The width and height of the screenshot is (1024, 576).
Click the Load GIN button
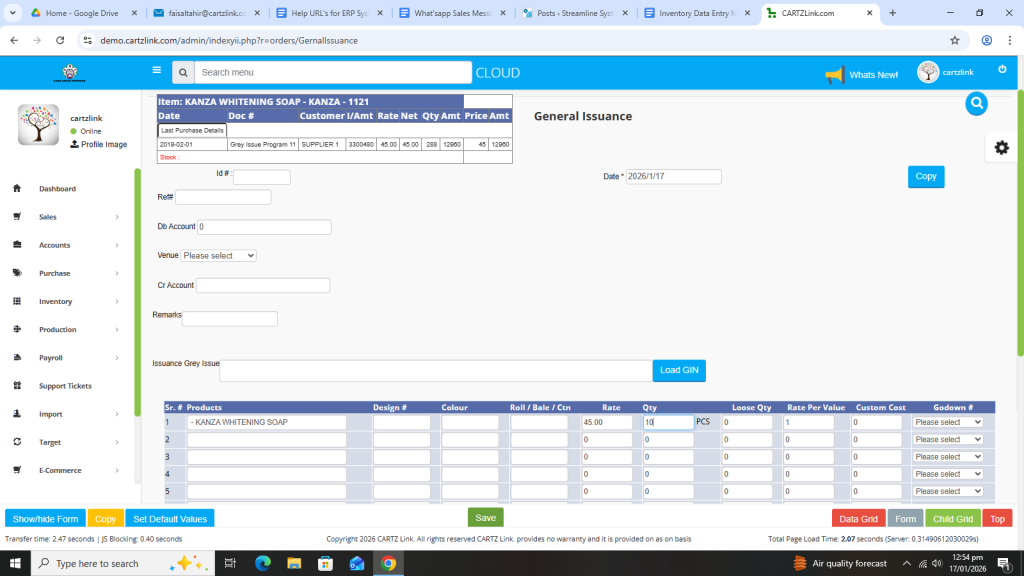point(679,370)
